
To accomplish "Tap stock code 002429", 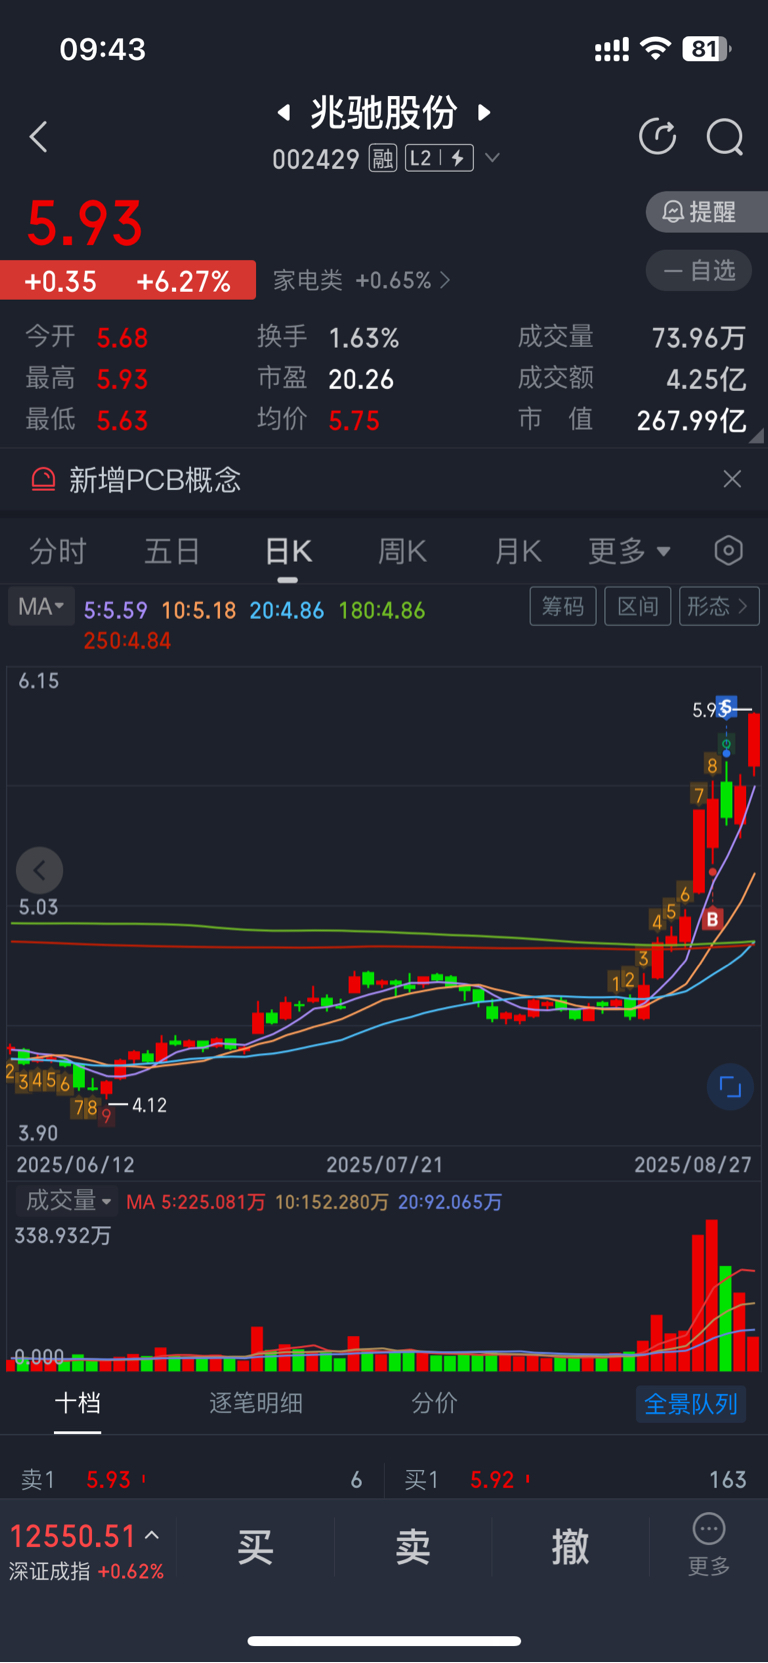I will [316, 159].
